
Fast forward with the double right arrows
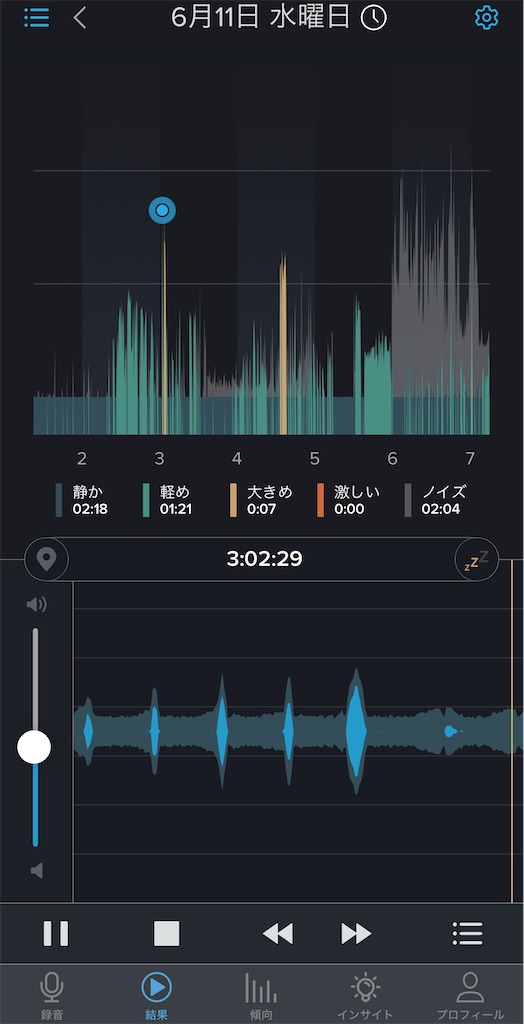point(356,934)
